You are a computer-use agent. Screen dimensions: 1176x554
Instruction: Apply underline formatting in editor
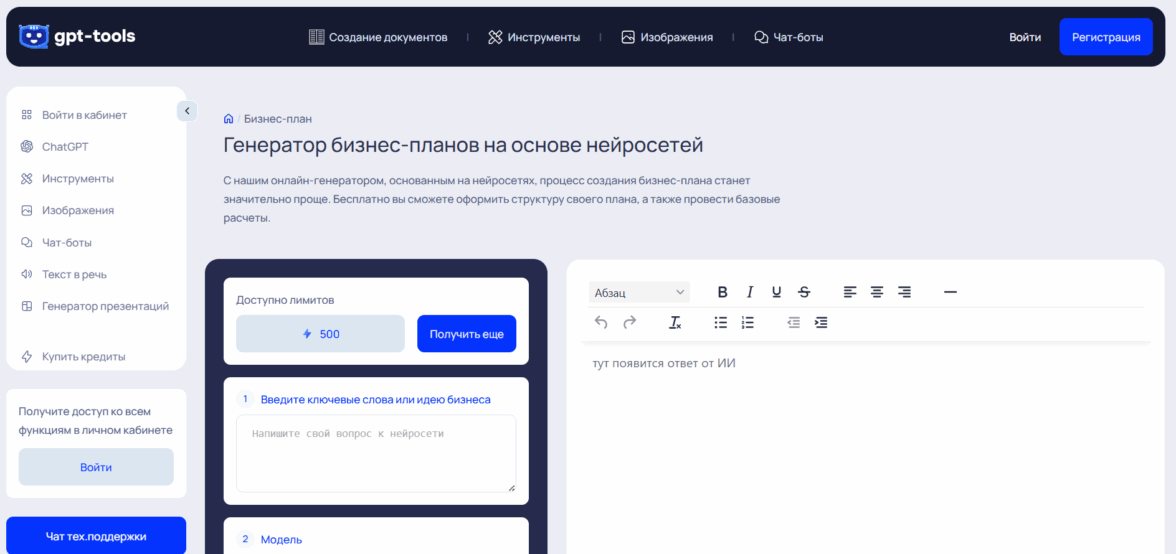click(x=777, y=292)
